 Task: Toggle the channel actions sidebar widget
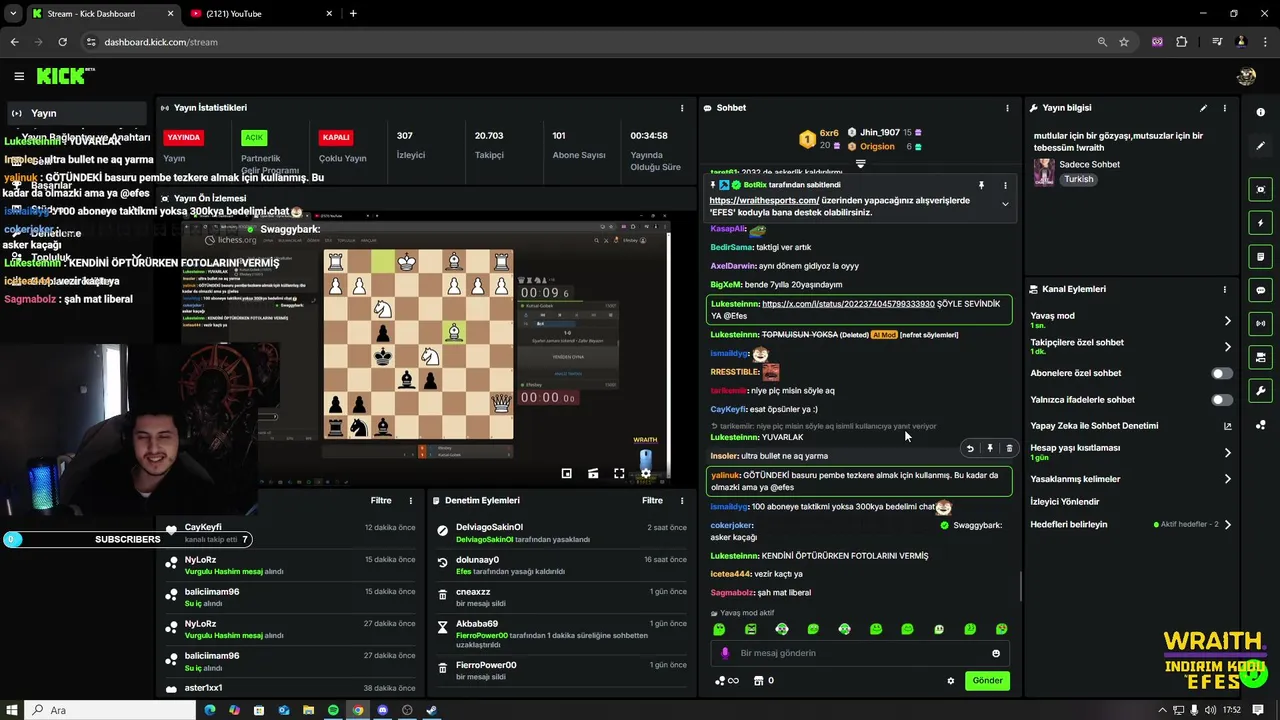tap(1261, 357)
